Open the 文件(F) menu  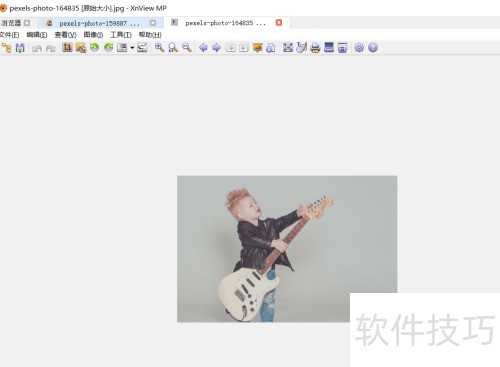pos(9,35)
